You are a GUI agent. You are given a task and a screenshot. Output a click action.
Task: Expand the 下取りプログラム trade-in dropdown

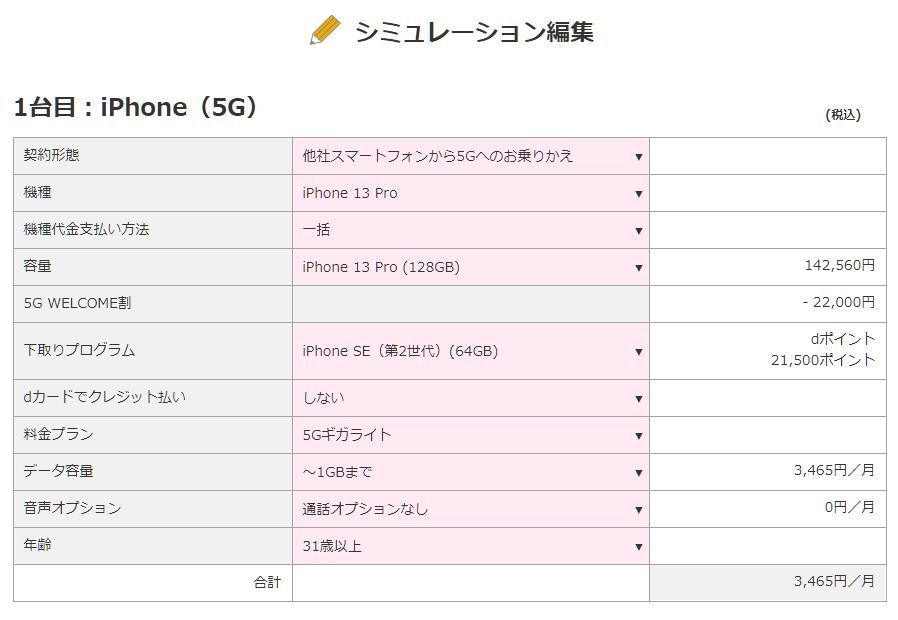click(x=471, y=351)
